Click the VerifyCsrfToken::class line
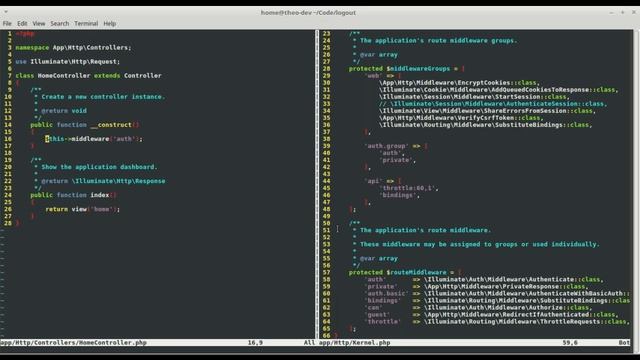This screenshot has width=640, height=360. tap(461, 118)
